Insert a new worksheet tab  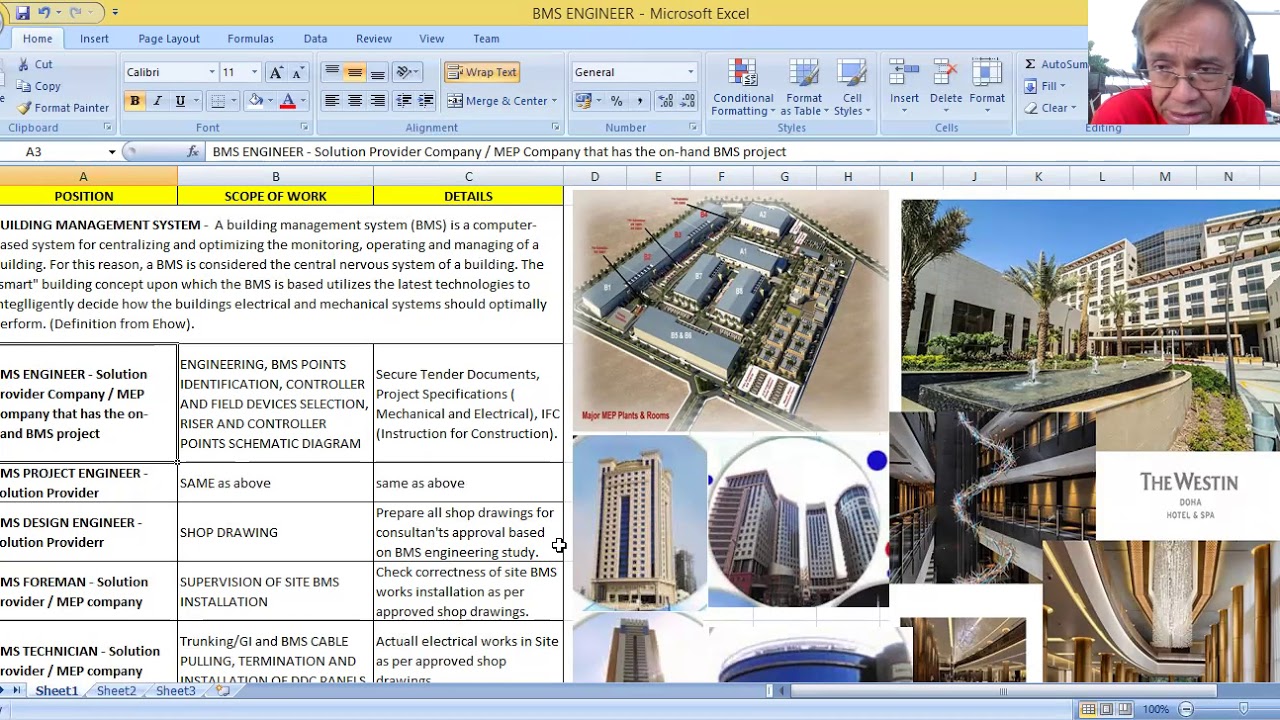tap(223, 691)
